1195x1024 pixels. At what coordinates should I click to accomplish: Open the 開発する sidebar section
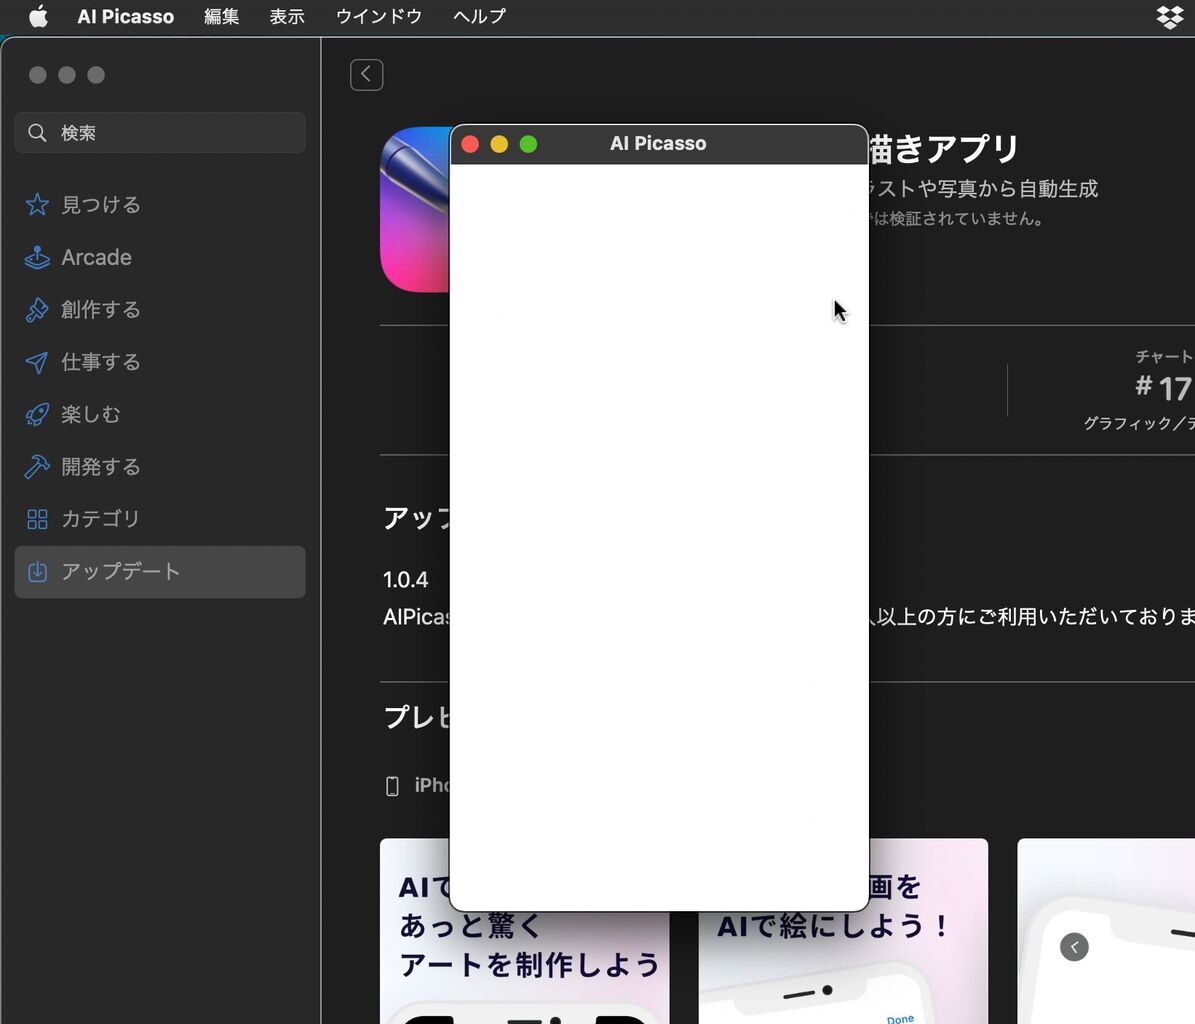(x=160, y=466)
